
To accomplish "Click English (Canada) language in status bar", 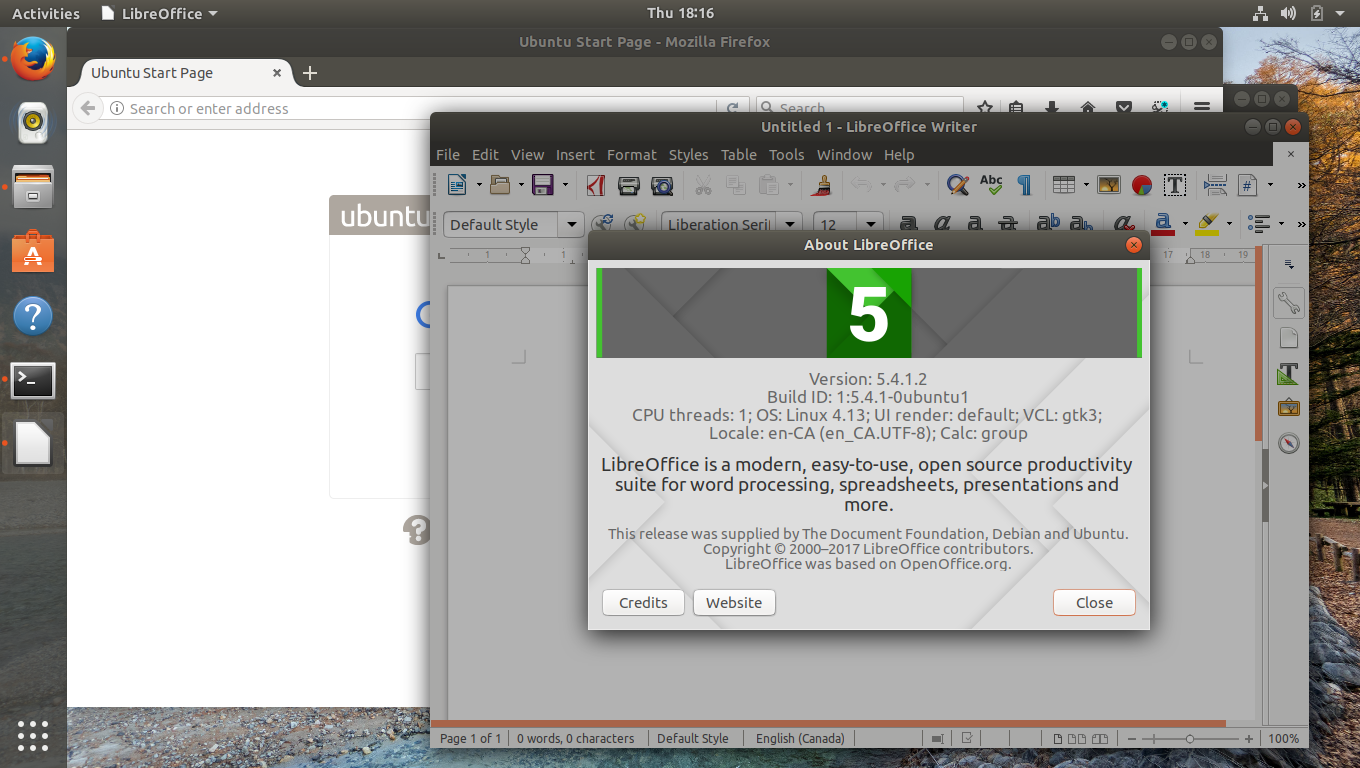I will (x=800, y=738).
